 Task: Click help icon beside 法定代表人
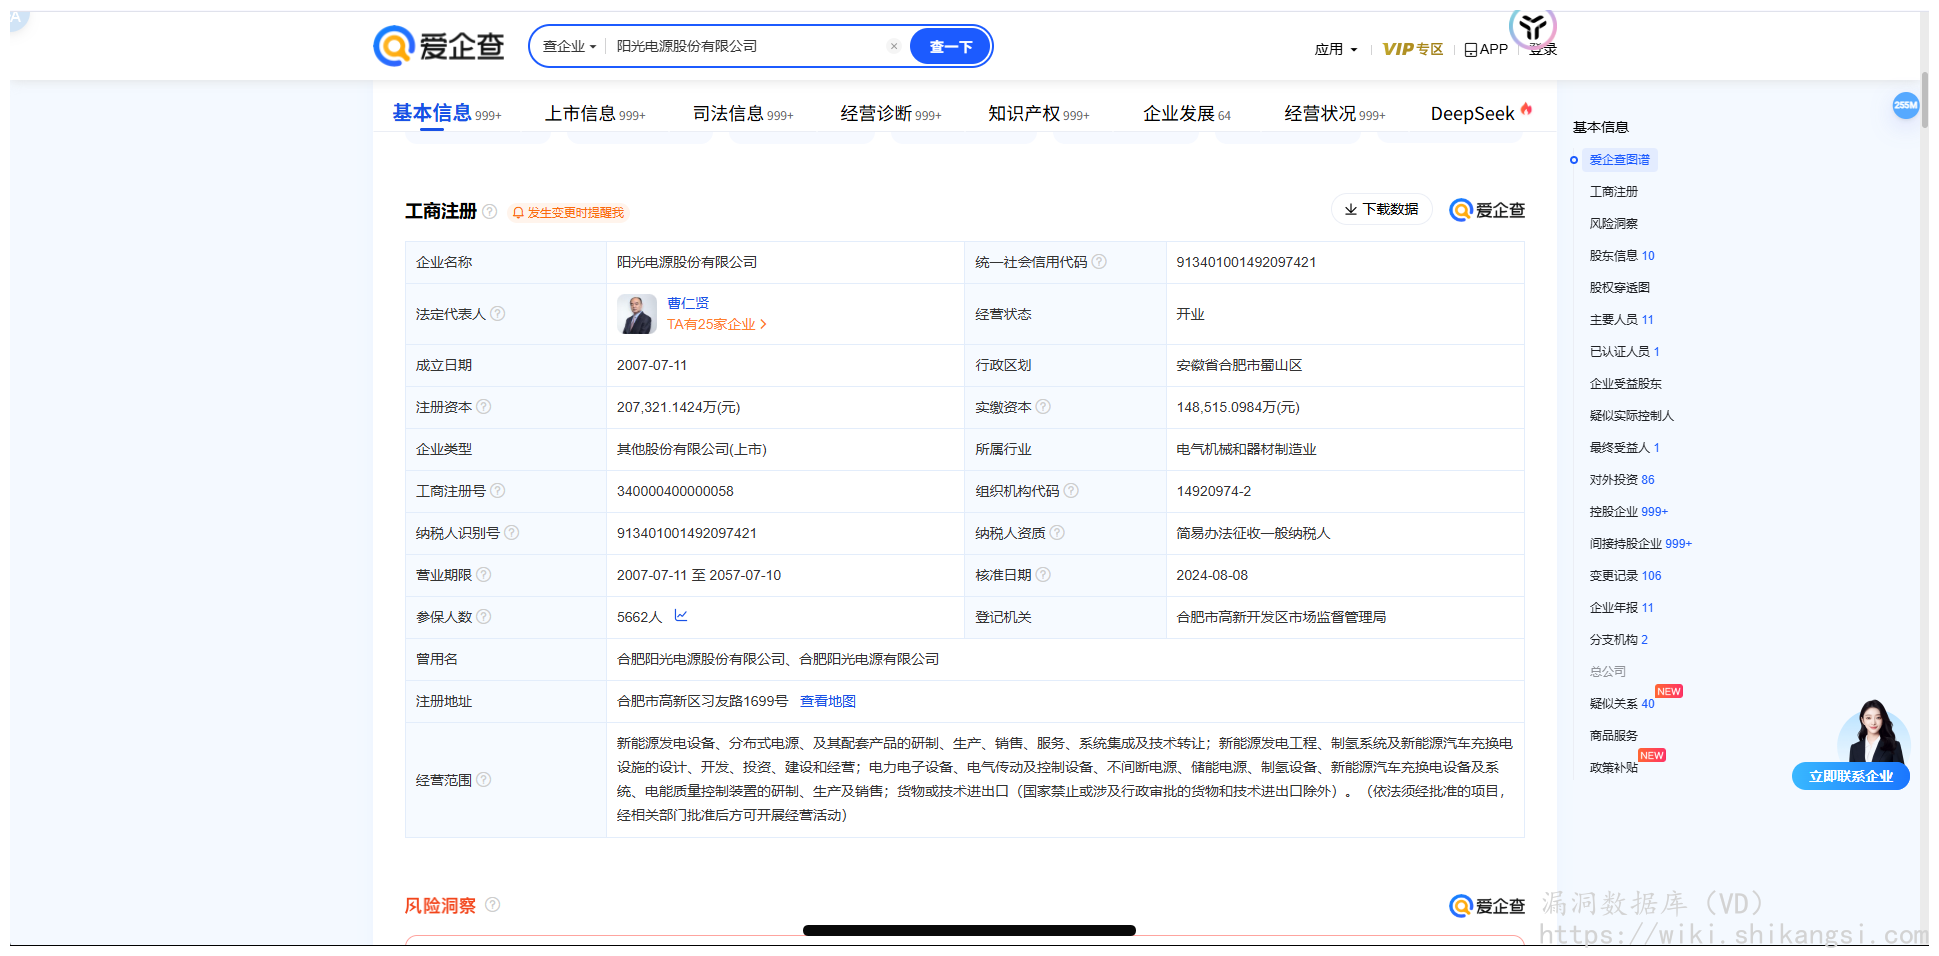[x=497, y=313]
